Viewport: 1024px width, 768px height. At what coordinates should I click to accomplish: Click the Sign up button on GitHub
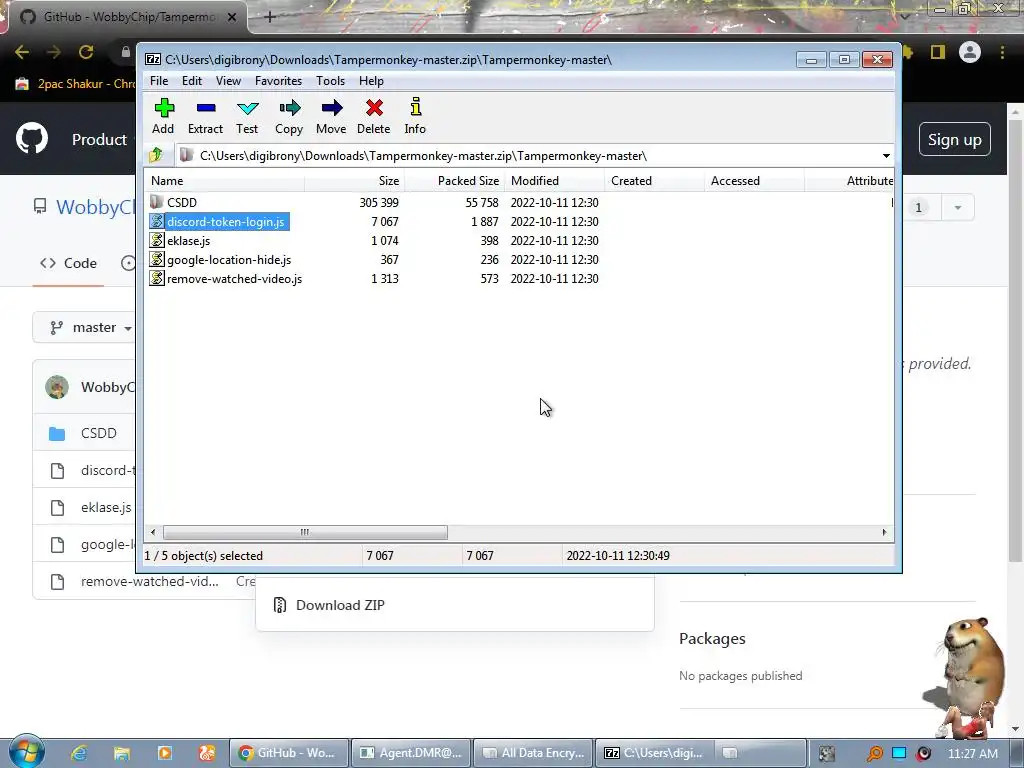(955, 140)
